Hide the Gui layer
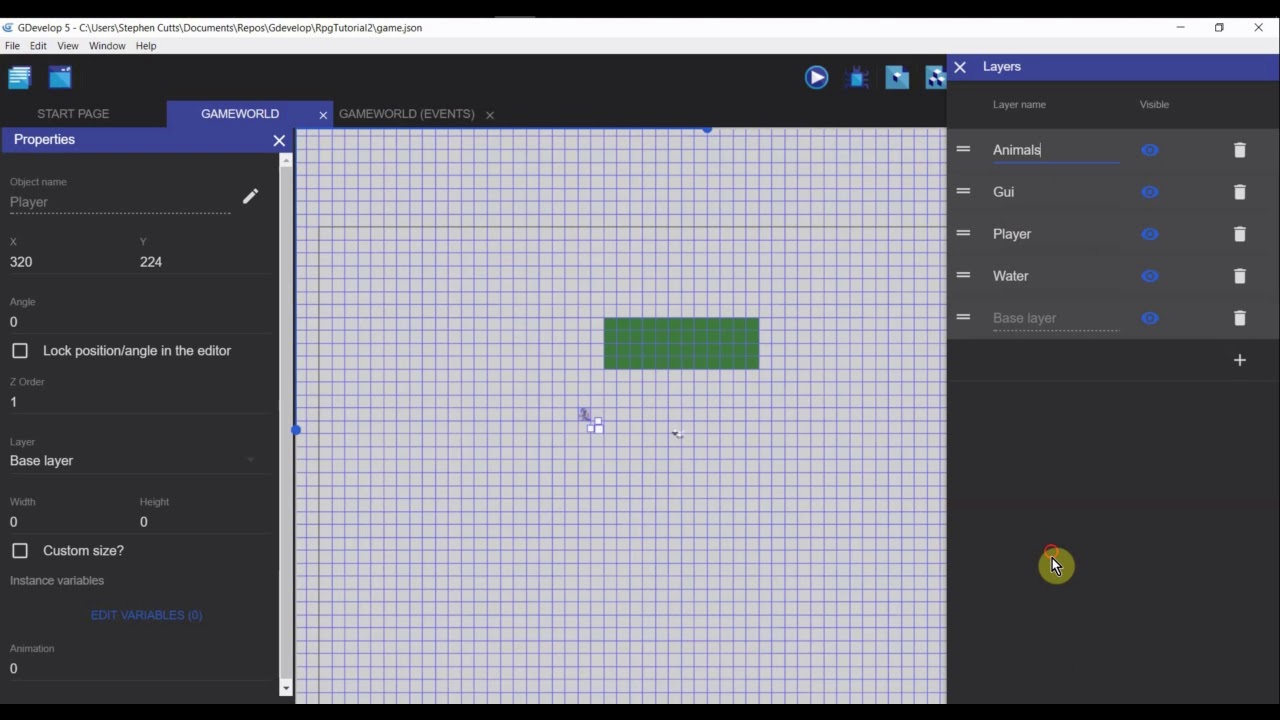The width and height of the screenshot is (1280, 720). [1150, 192]
